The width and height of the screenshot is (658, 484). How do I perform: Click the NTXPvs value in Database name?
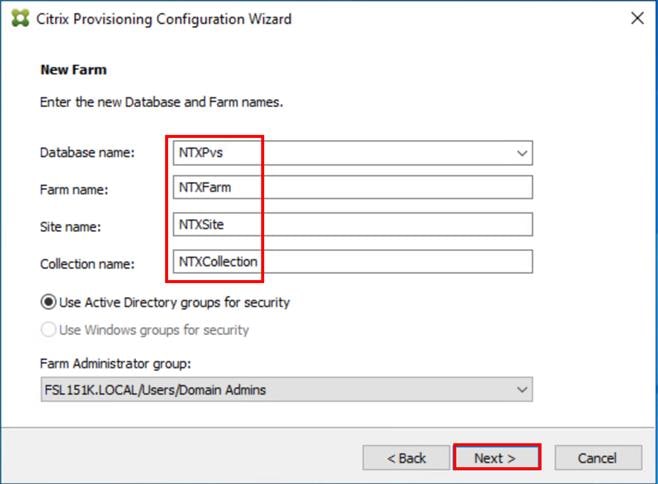coord(201,153)
